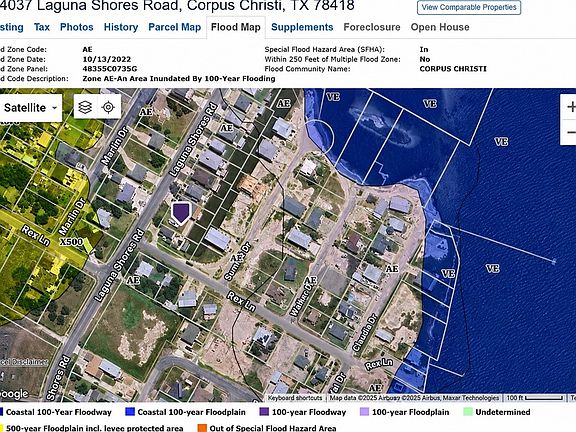
Task: Open the Foreclosure tab
Action: (372, 27)
